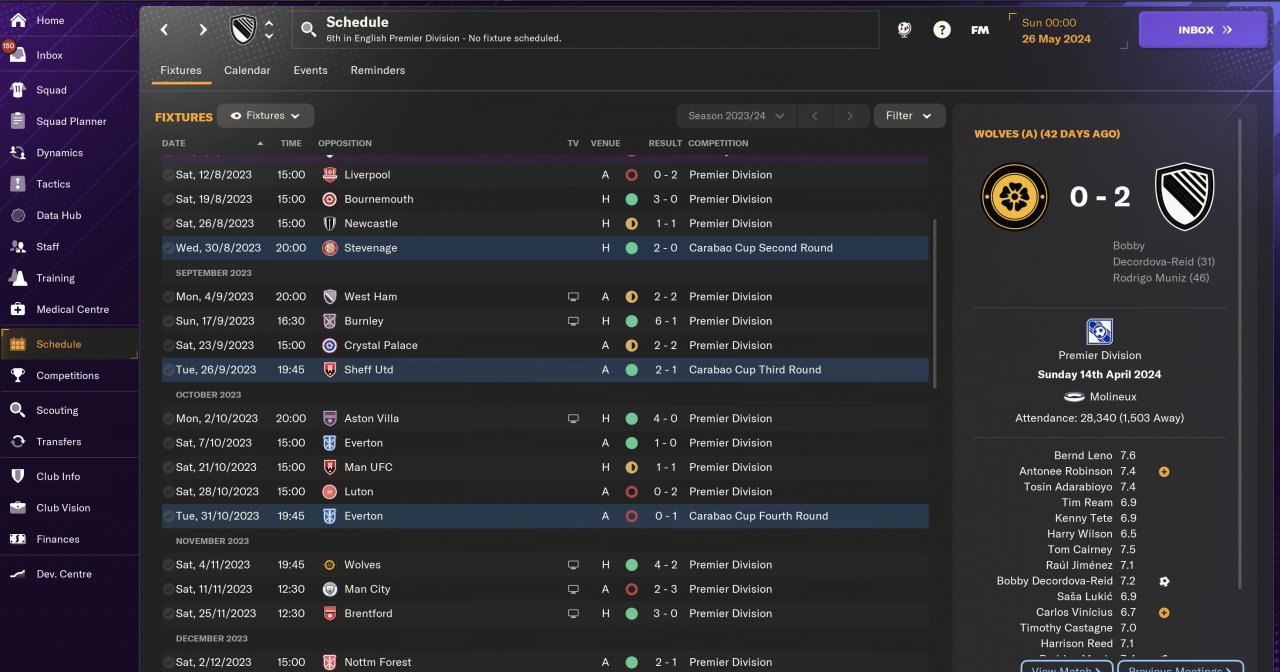Open the Tactics sidebar icon
Image resolution: width=1280 pixels, height=672 pixels.
pyautogui.click(x=18, y=184)
